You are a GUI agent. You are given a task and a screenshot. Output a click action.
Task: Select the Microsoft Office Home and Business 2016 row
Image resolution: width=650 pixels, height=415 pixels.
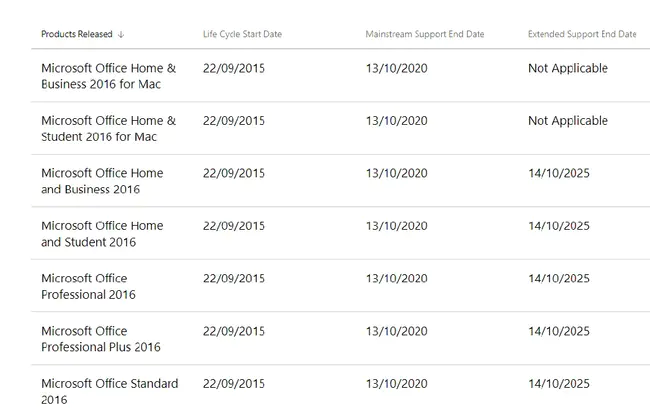(102, 181)
